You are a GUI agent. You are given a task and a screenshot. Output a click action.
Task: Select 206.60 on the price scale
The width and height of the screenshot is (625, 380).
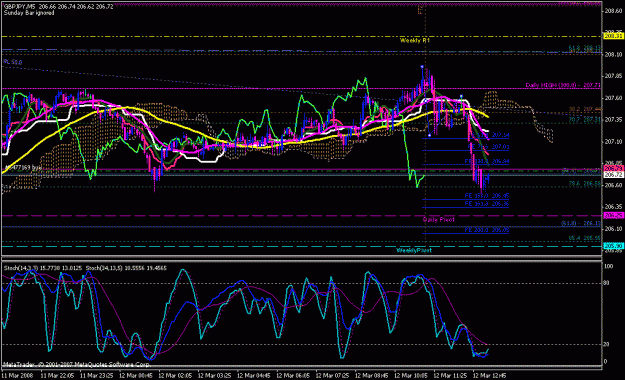tap(613, 185)
